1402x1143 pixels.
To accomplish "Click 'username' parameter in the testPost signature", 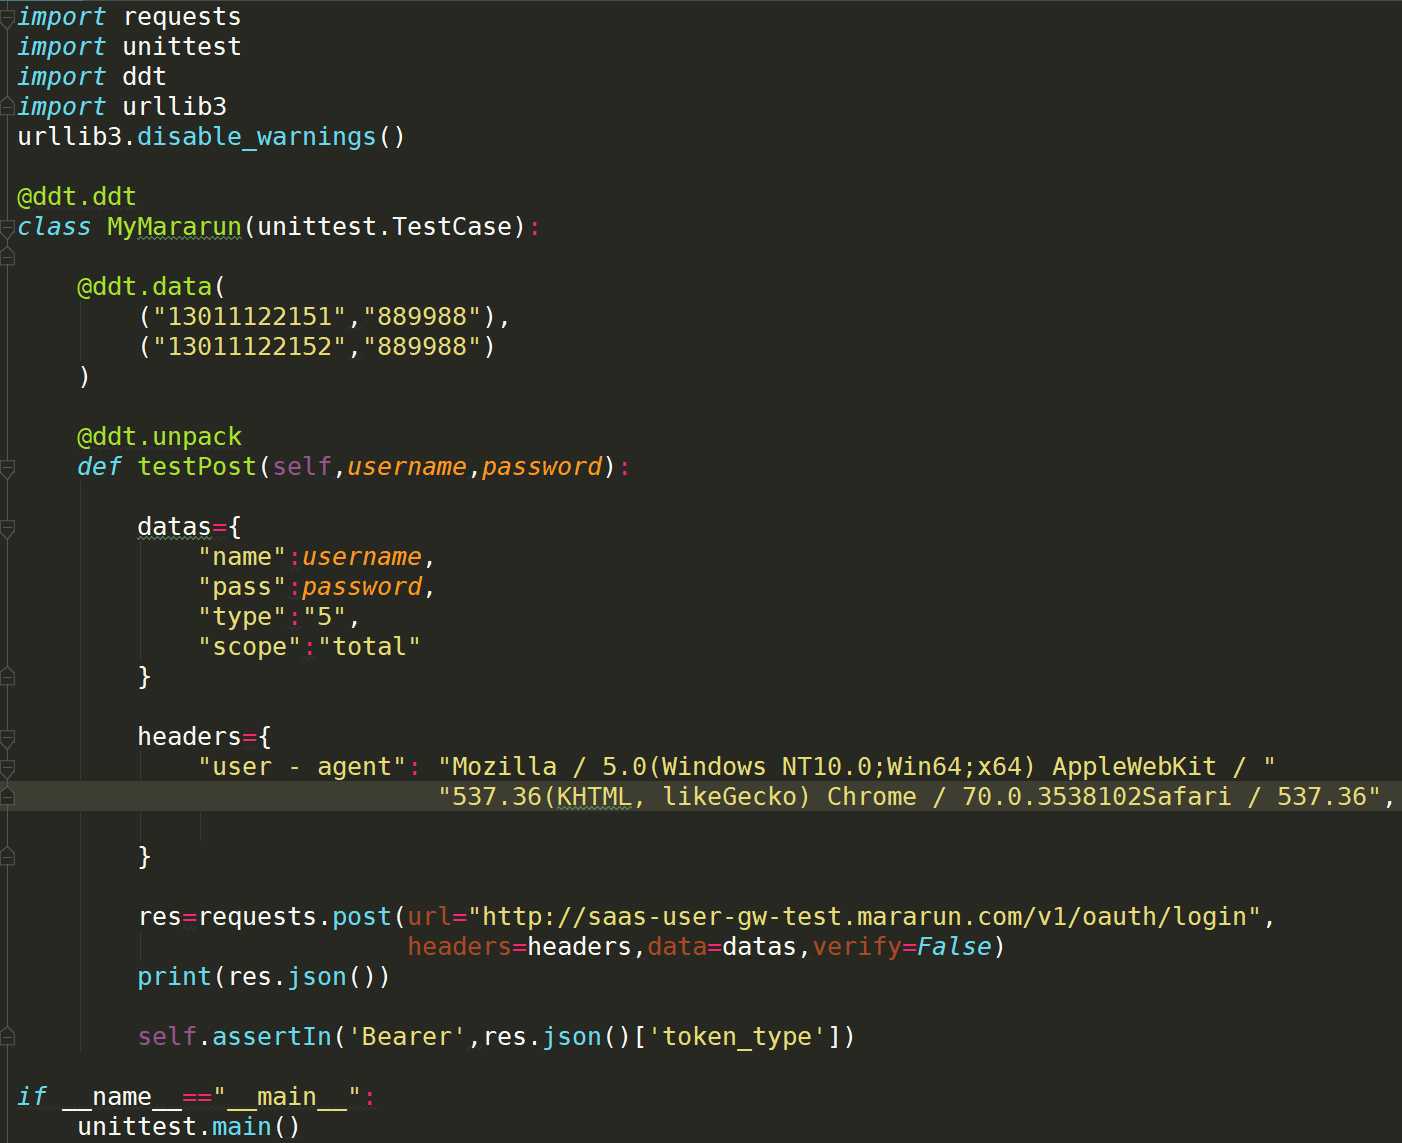I will [x=407, y=467].
